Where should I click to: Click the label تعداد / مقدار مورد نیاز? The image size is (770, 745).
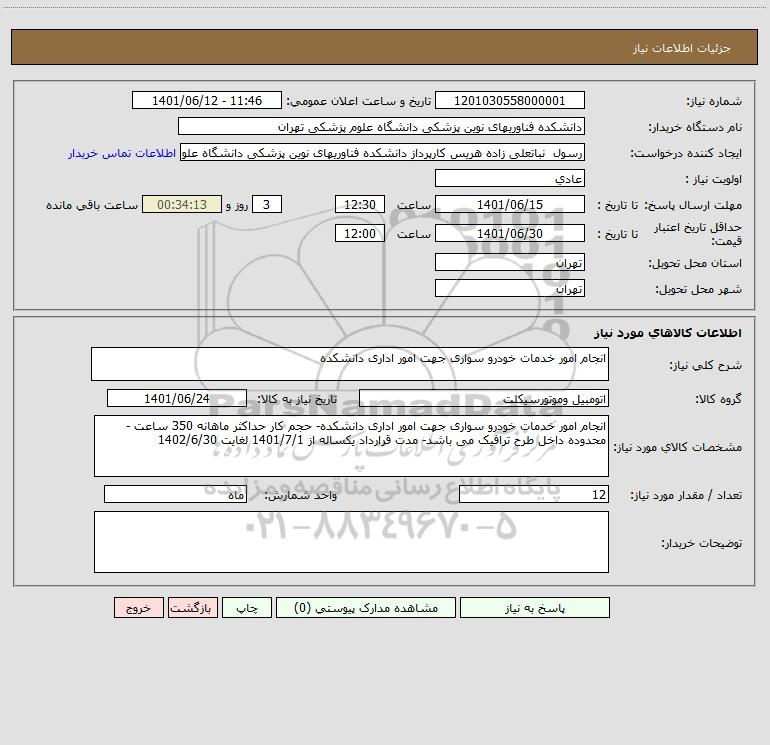tap(686, 496)
